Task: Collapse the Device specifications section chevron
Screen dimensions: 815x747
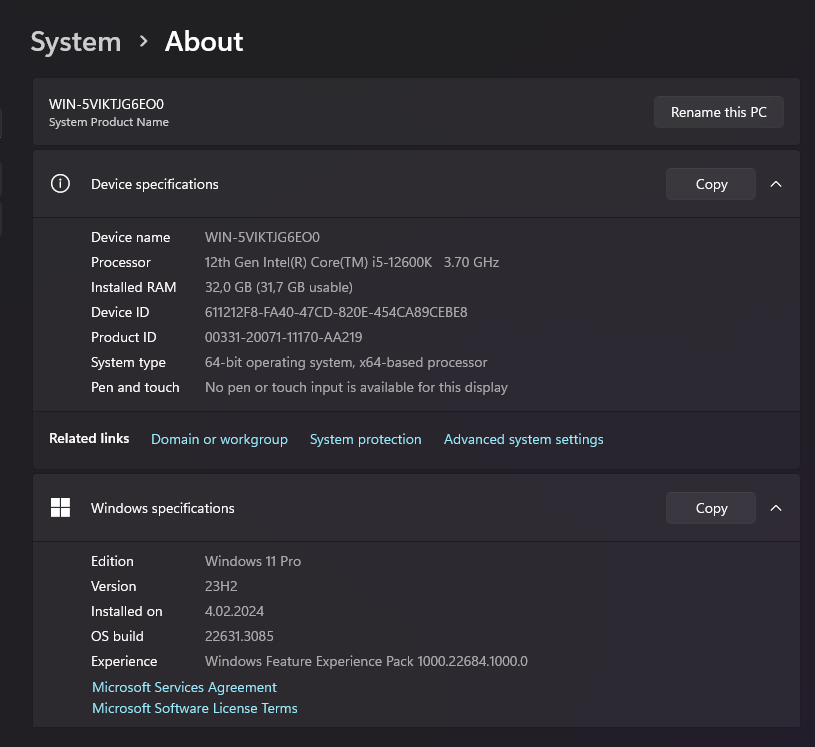Action: click(x=775, y=184)
